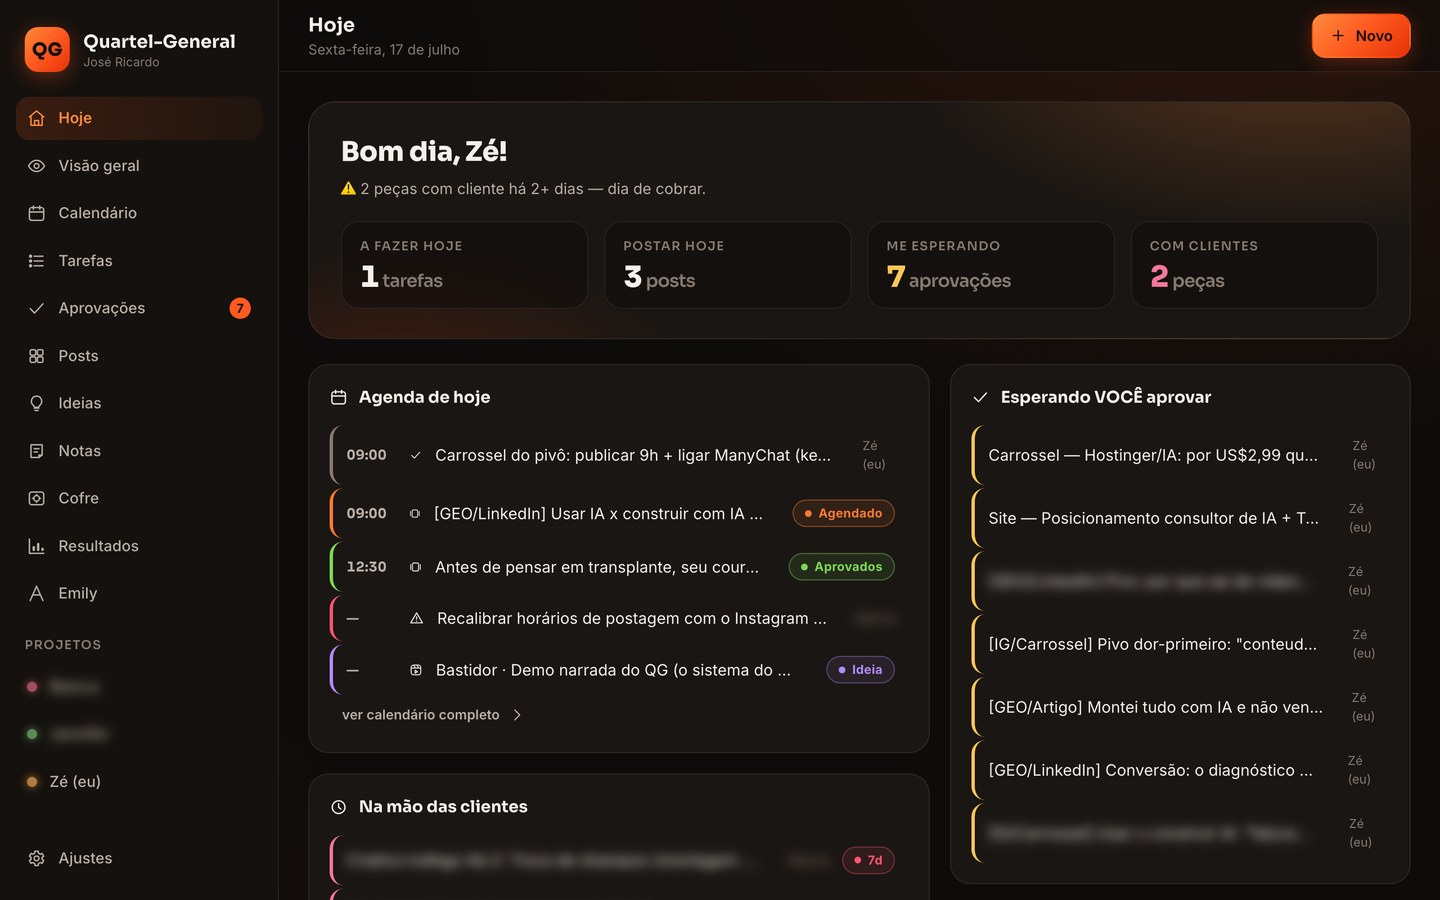The image size is (1440, 900).
Task: Open Carrossel — Hostinger/IA approval item
Action: click(1180, 455)
